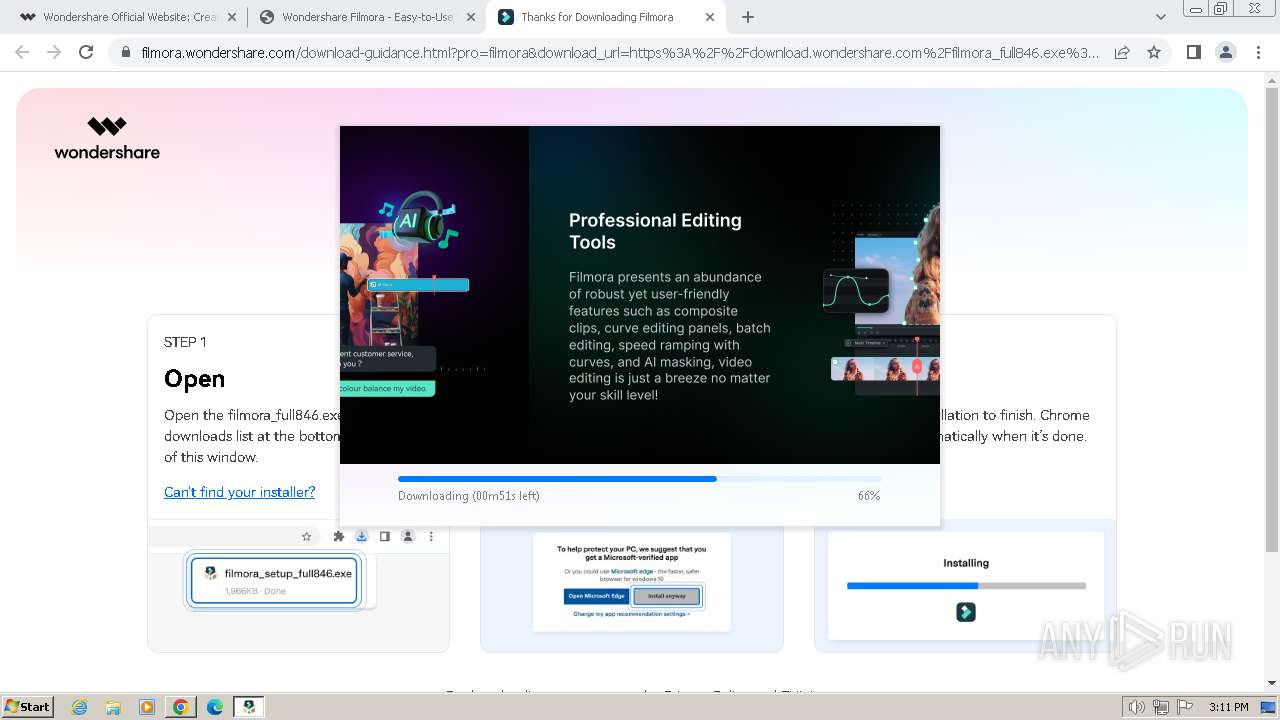Switch to Wondershare Official Website tab
This screenshot has width=1280, height=720.
coord(118,17)
